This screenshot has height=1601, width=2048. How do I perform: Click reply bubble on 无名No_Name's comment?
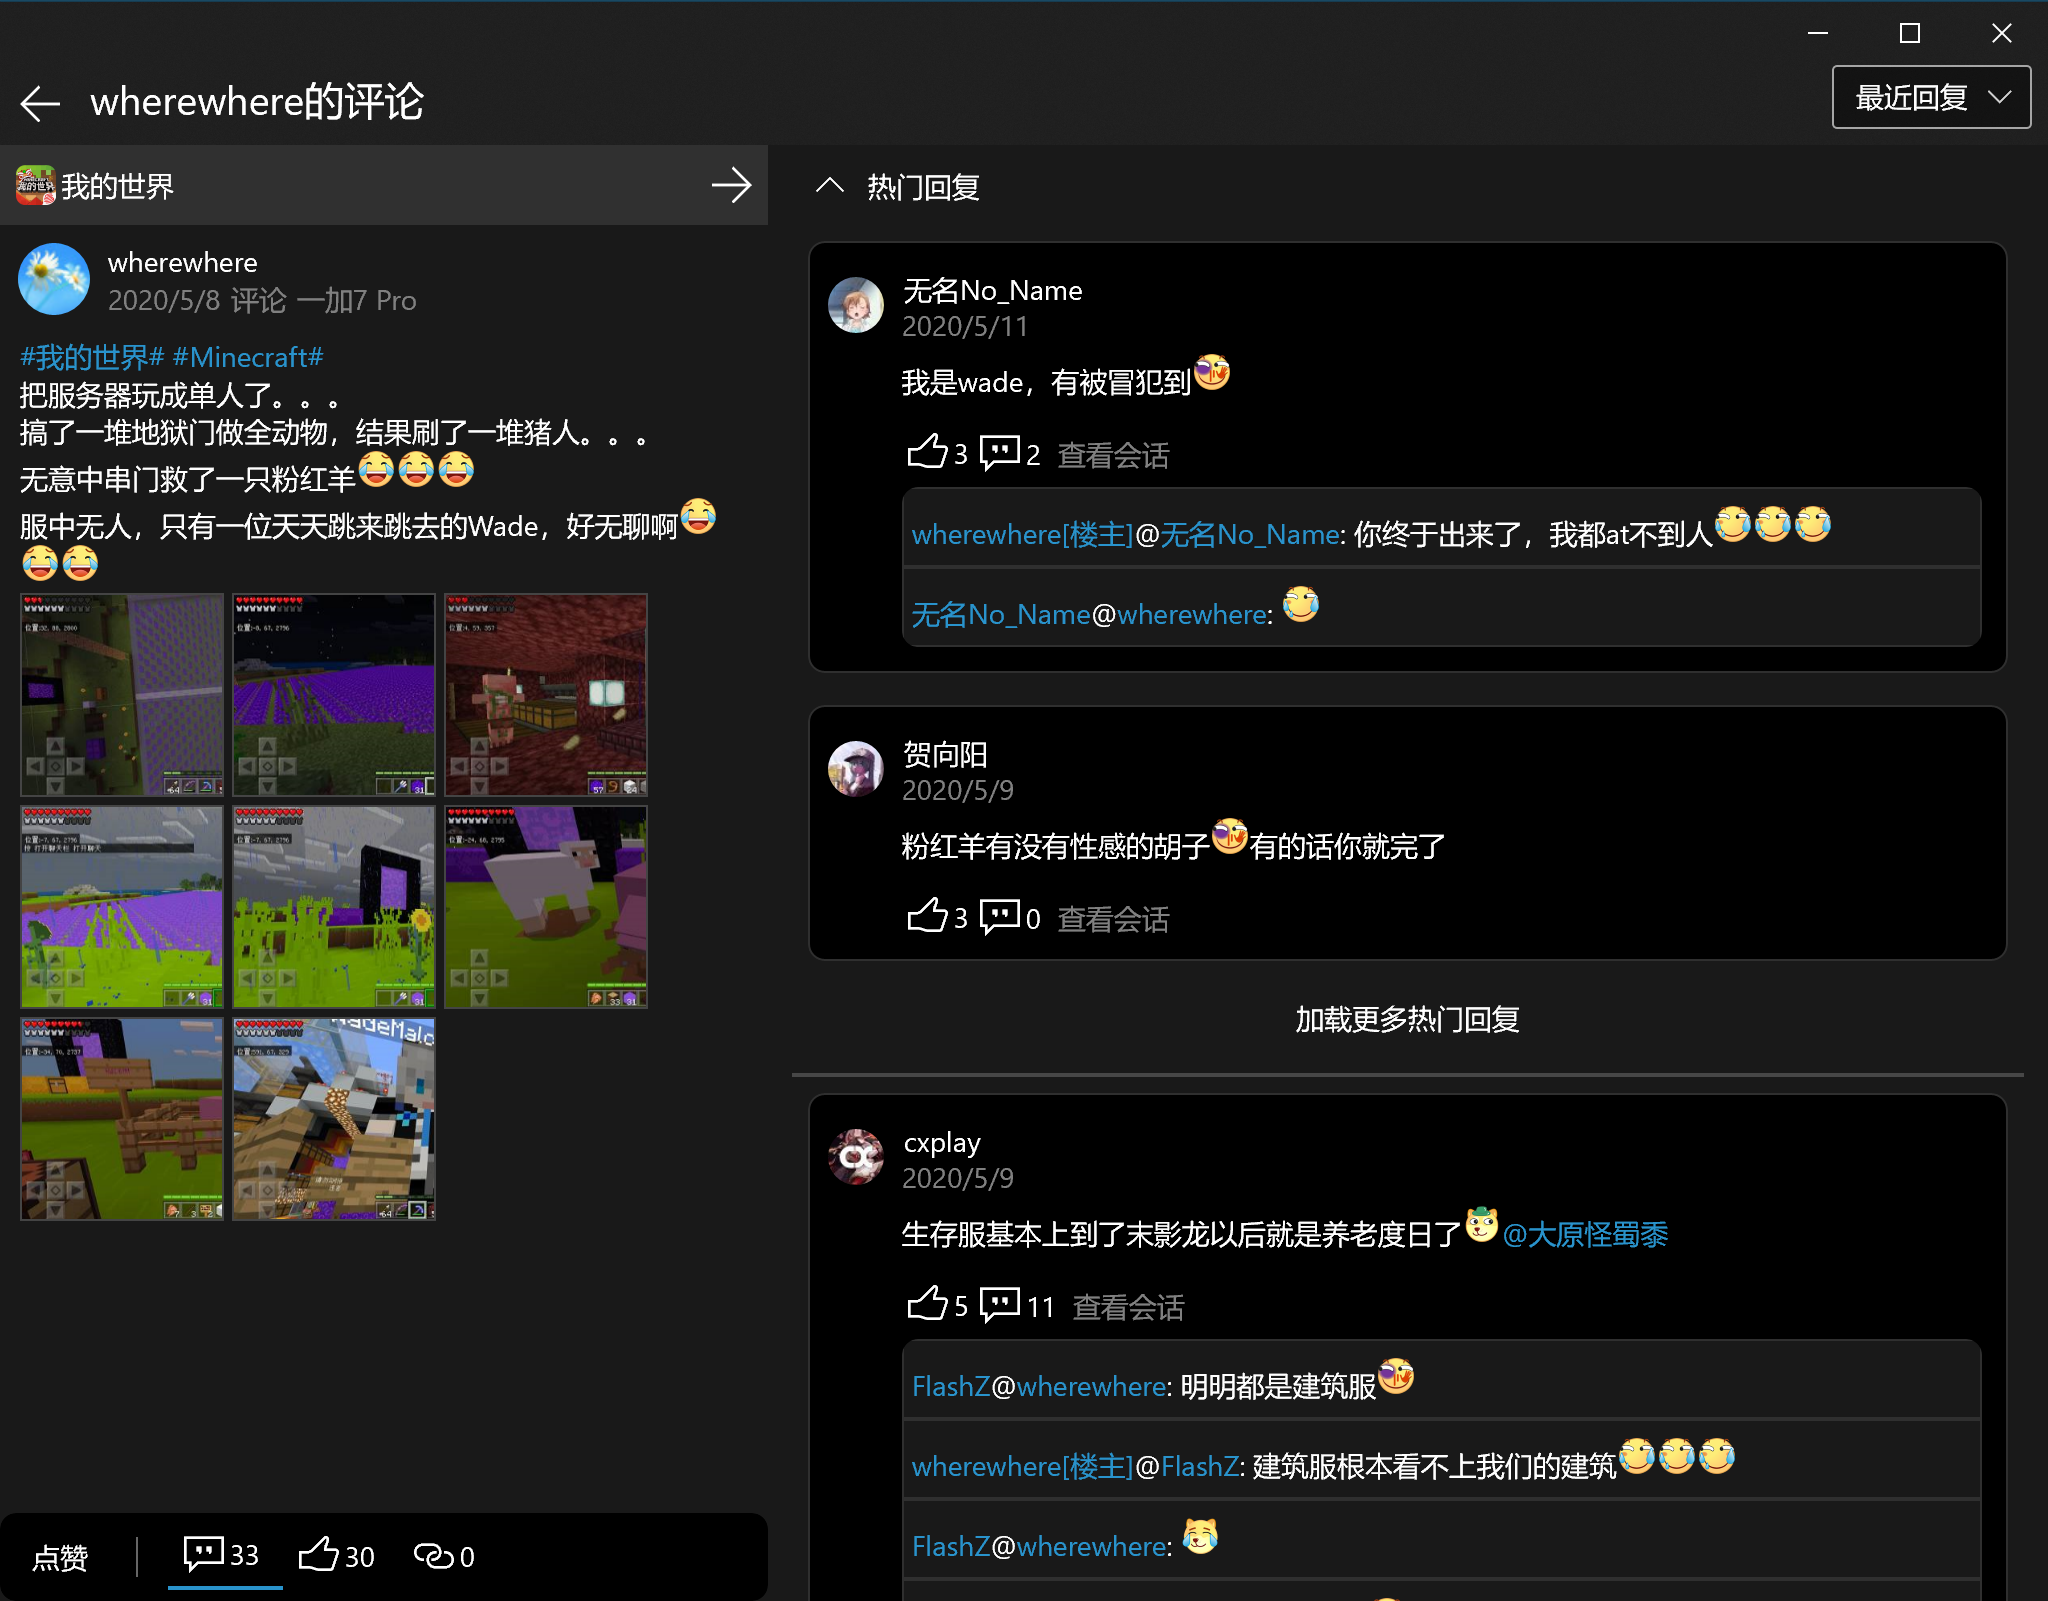[999, 453]
